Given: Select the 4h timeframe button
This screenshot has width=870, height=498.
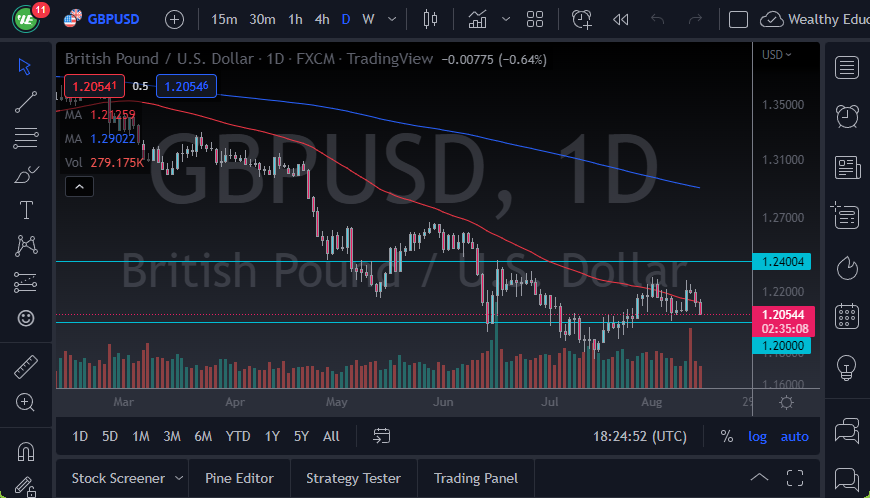Looking at the screenshot, I should point(321,19).
